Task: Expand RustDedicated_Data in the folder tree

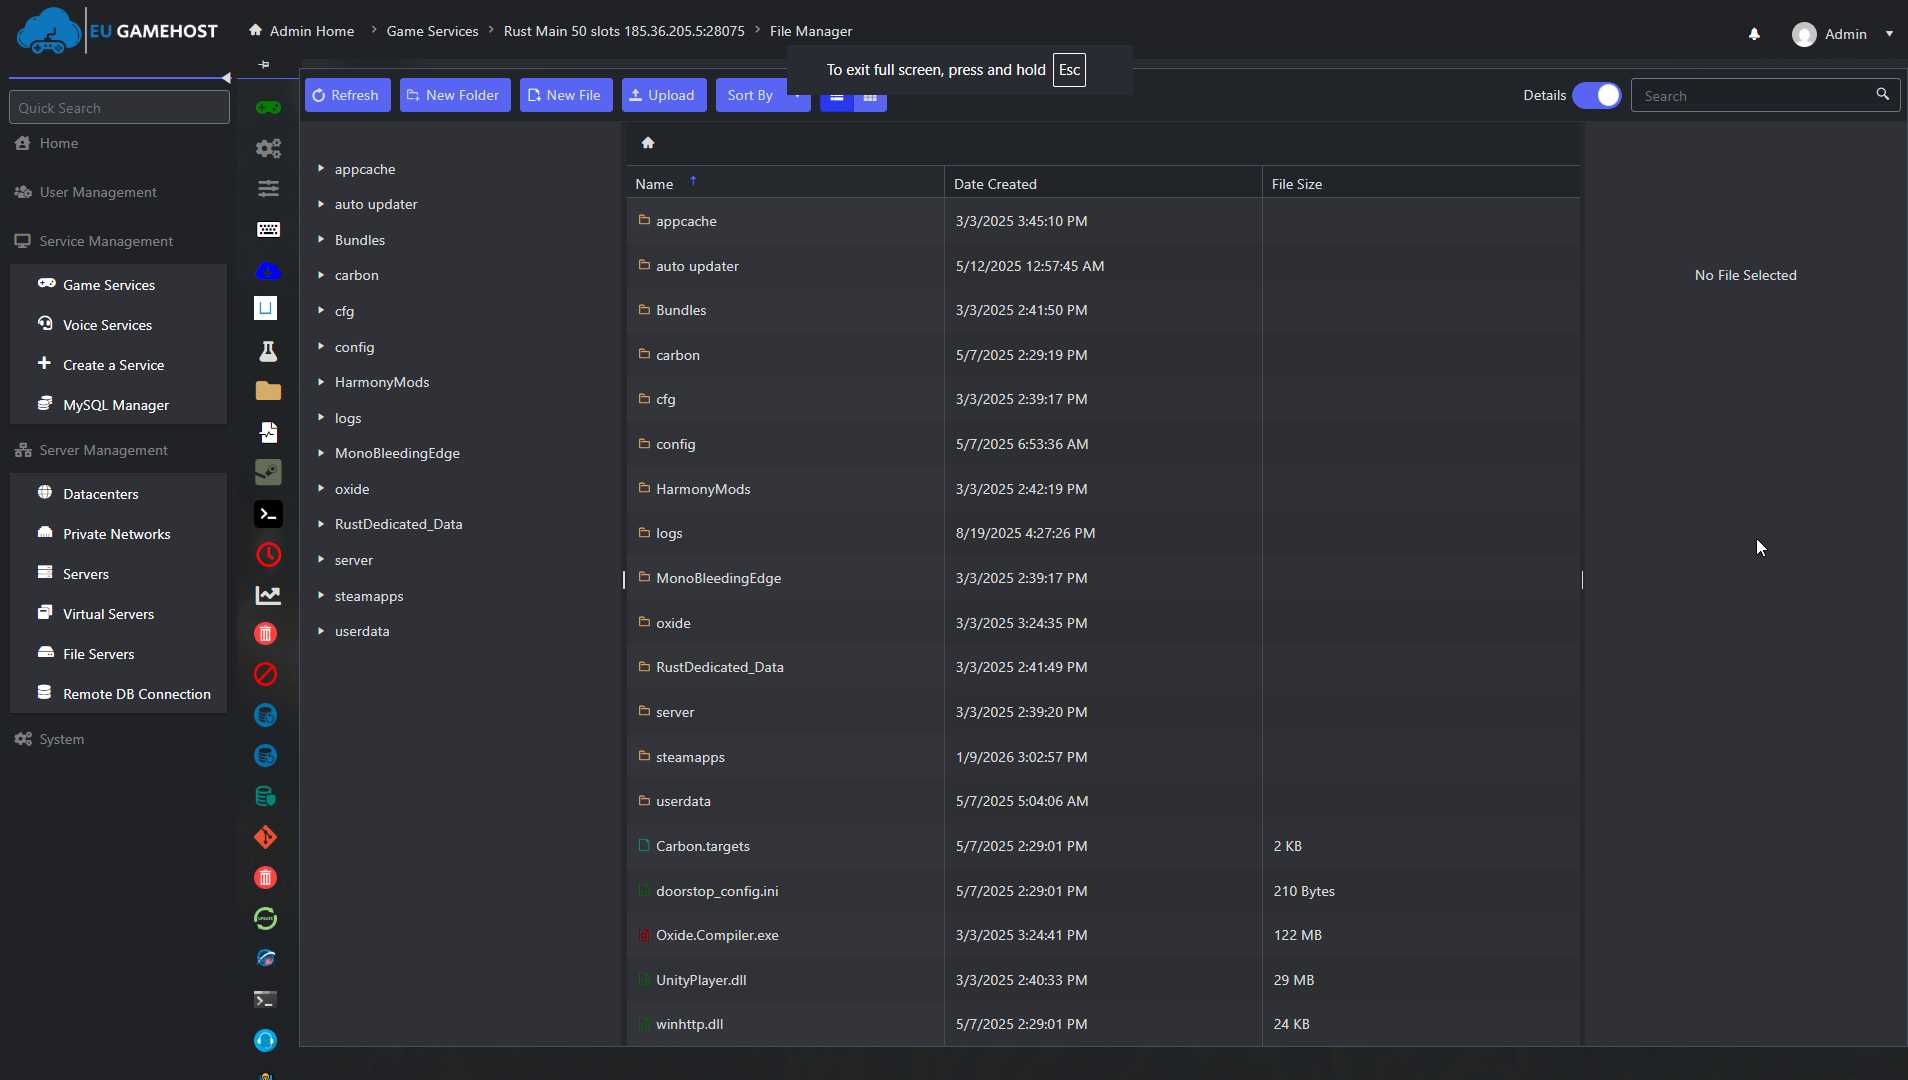Action: [x=322, y=524]
